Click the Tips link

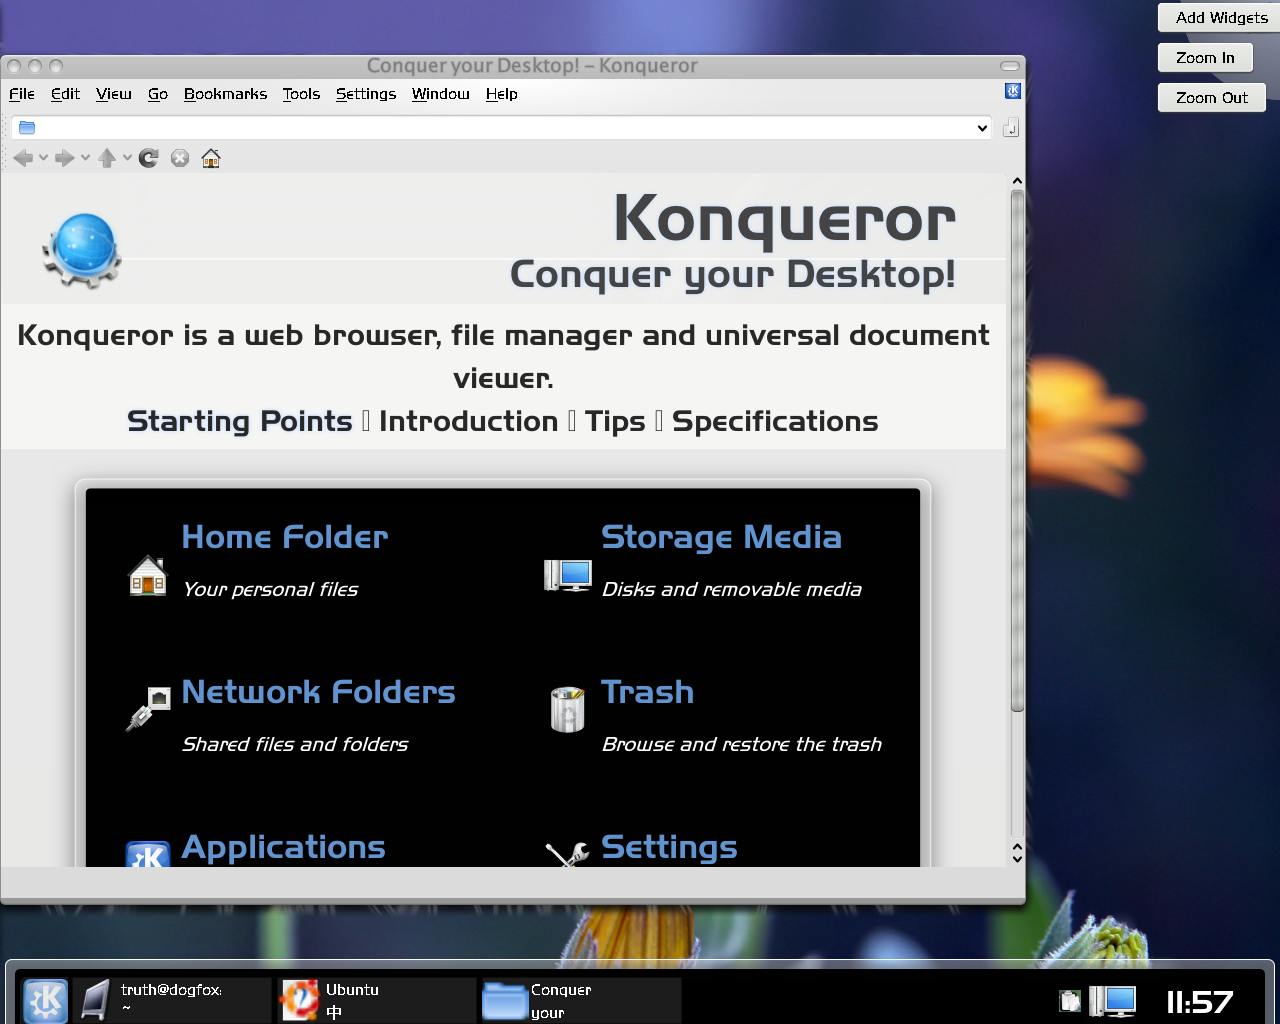pyautogui.click(x=615, y=421)
